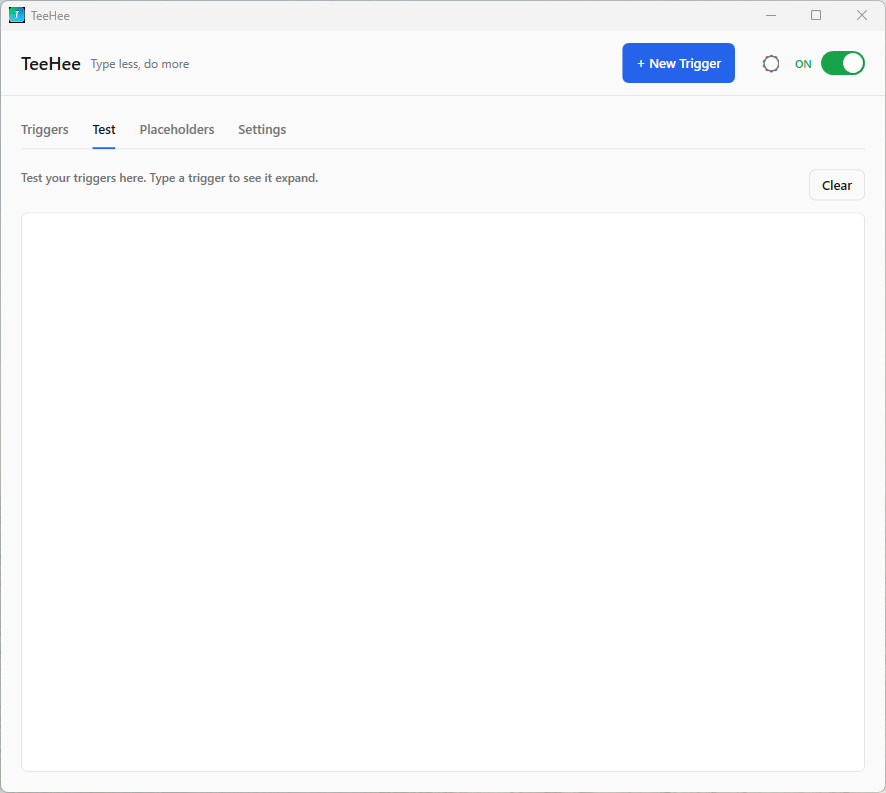Maximize the TeeHee window

(816, 15)
